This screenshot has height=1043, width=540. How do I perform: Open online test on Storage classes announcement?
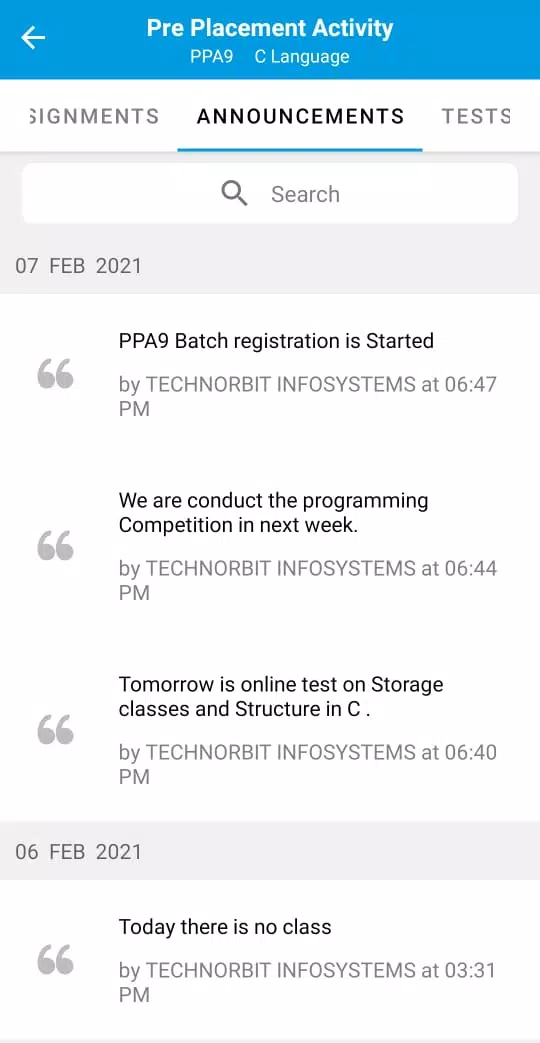(270, 730)
